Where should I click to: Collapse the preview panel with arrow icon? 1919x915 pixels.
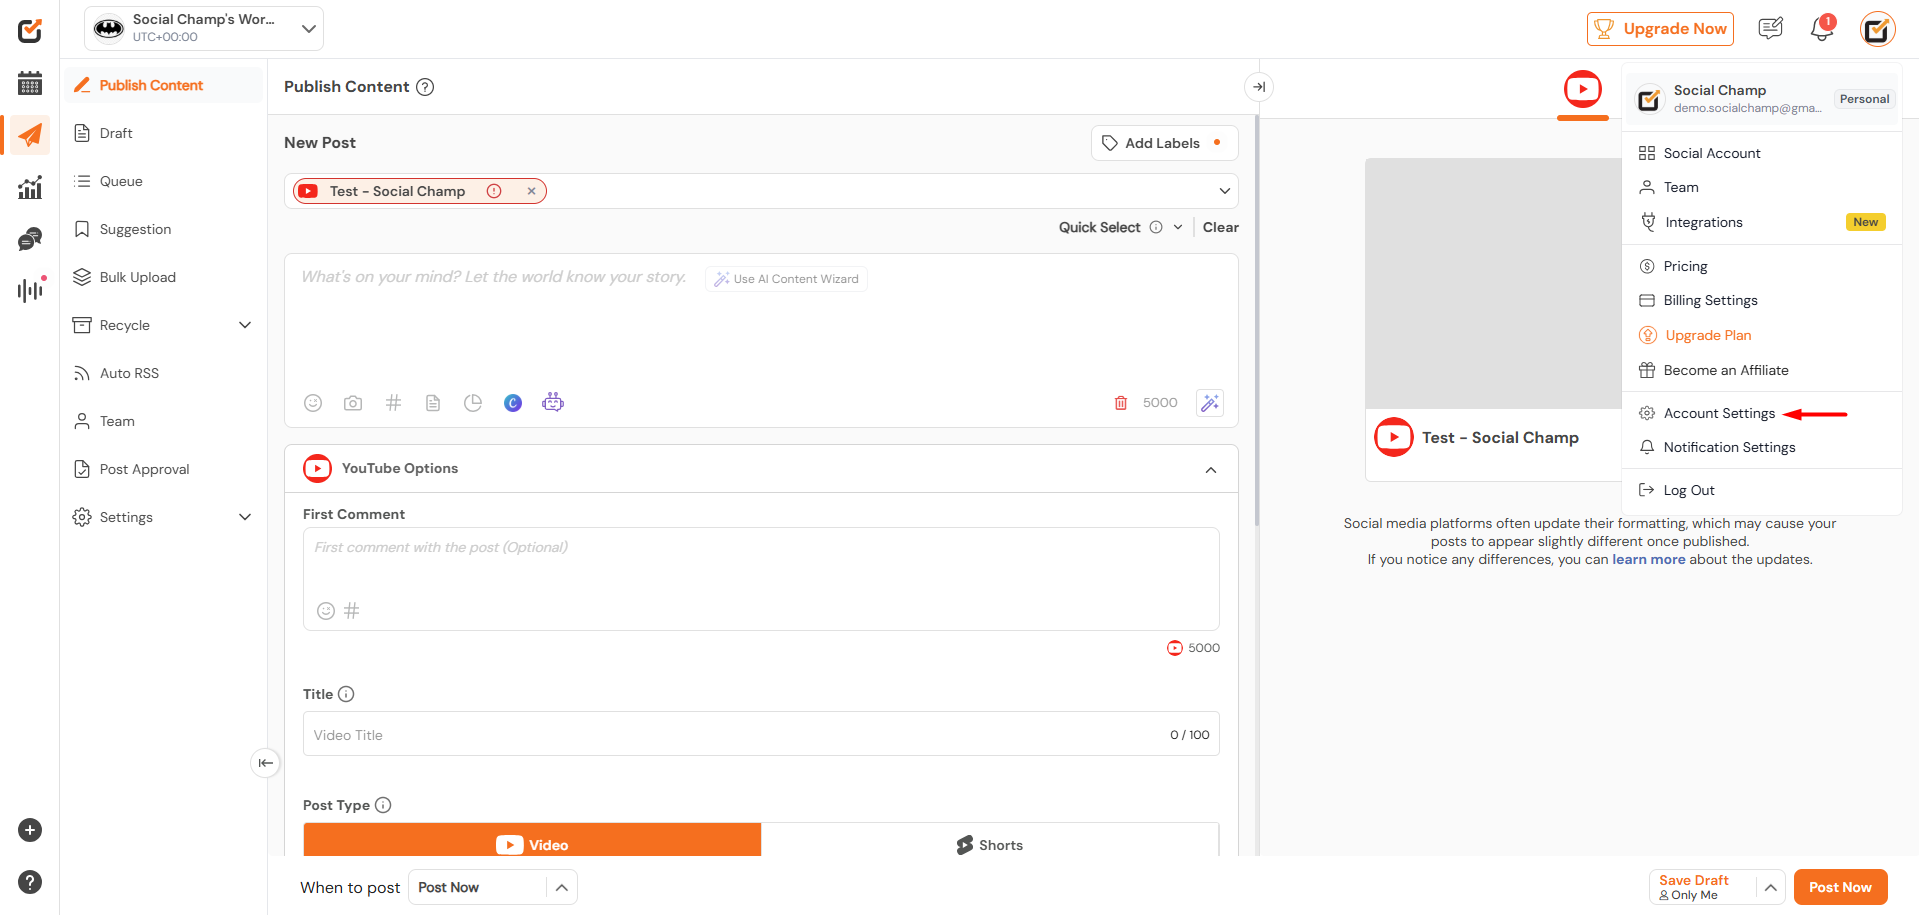point(1259,87)
